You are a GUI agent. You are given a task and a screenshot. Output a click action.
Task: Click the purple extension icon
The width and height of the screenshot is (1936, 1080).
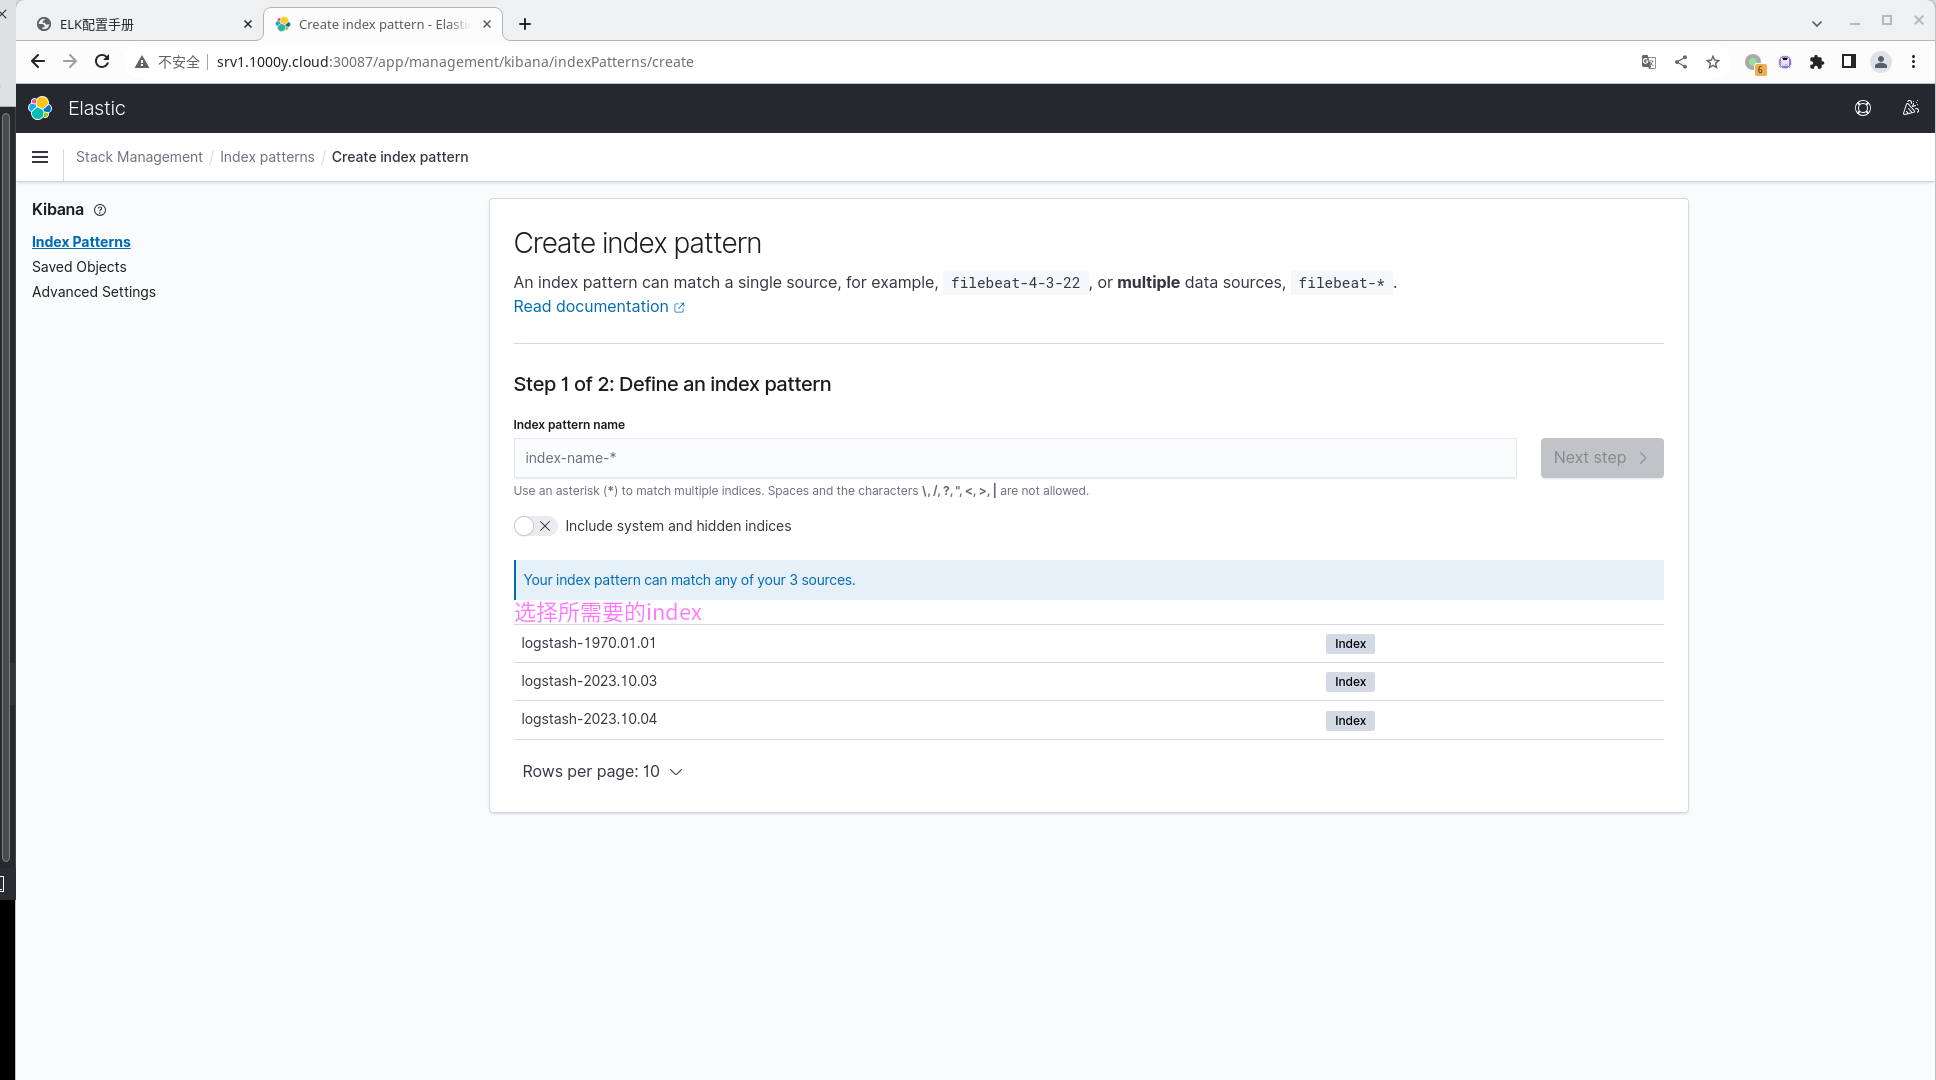(x=1785, y=62)
